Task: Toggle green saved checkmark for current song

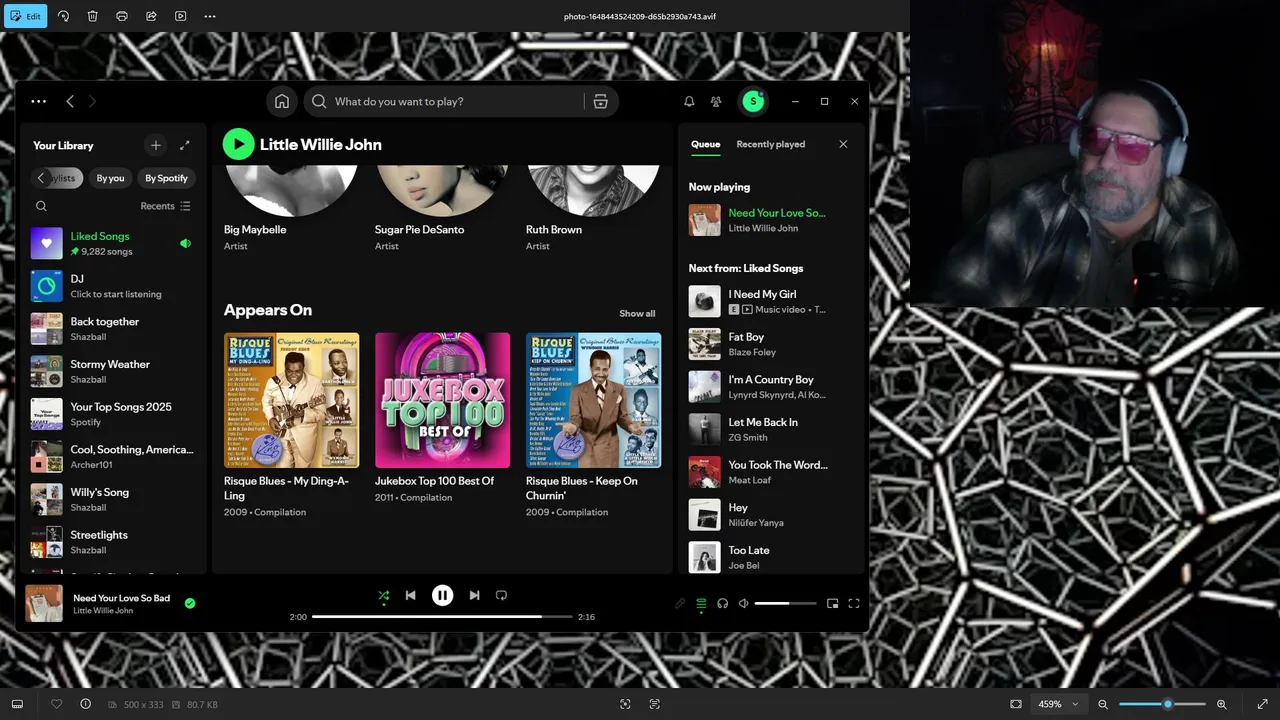Action: click(190, 603)
